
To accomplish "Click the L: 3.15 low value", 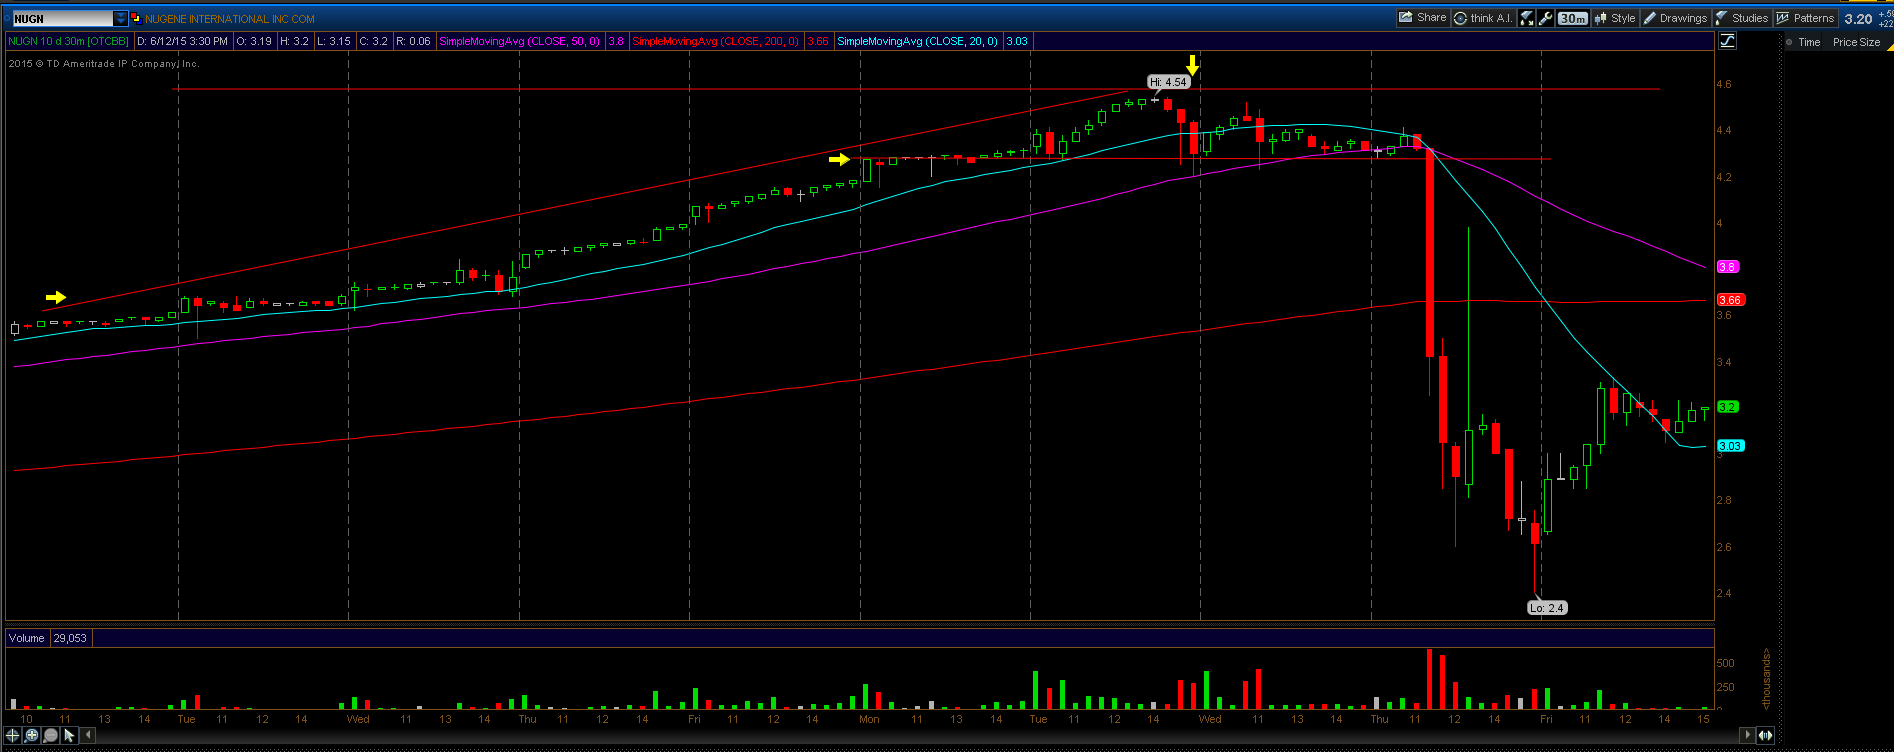I will click(334, 41).
